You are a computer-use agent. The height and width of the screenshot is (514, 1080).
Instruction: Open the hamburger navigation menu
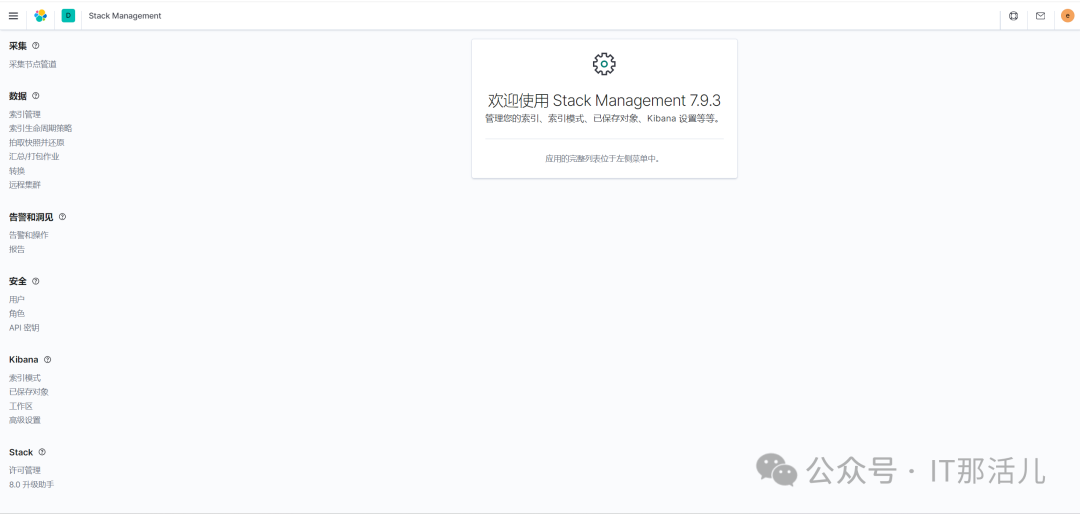click(x=13, y=16)
